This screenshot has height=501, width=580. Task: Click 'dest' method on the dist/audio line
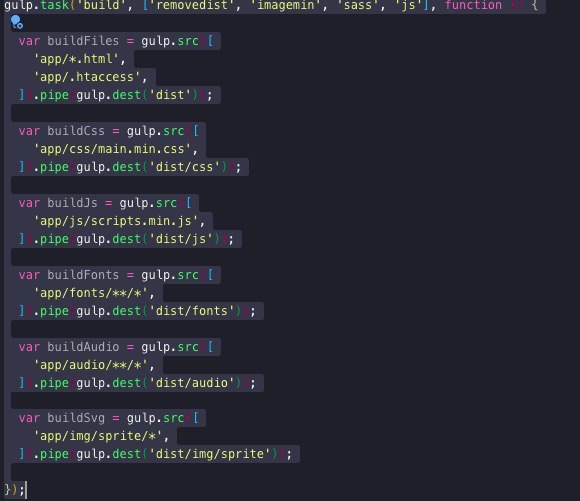coord(127,383)
